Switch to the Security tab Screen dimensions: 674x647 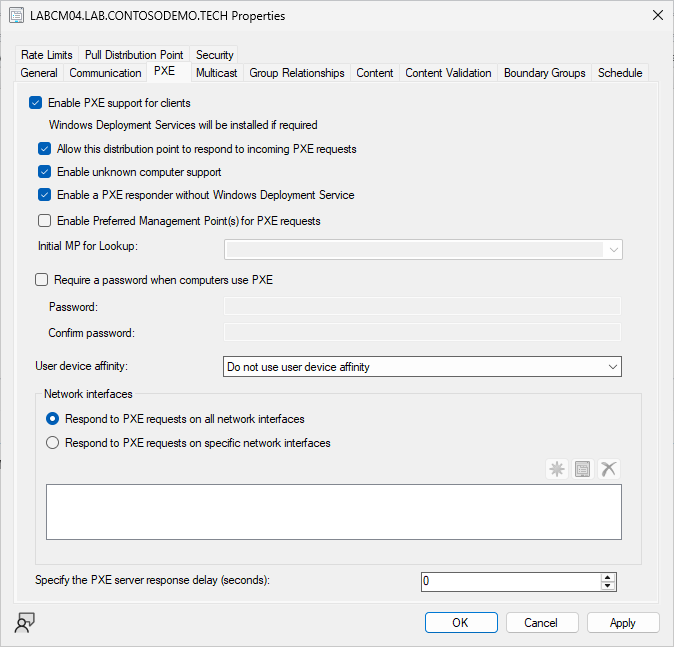(214, 55)
